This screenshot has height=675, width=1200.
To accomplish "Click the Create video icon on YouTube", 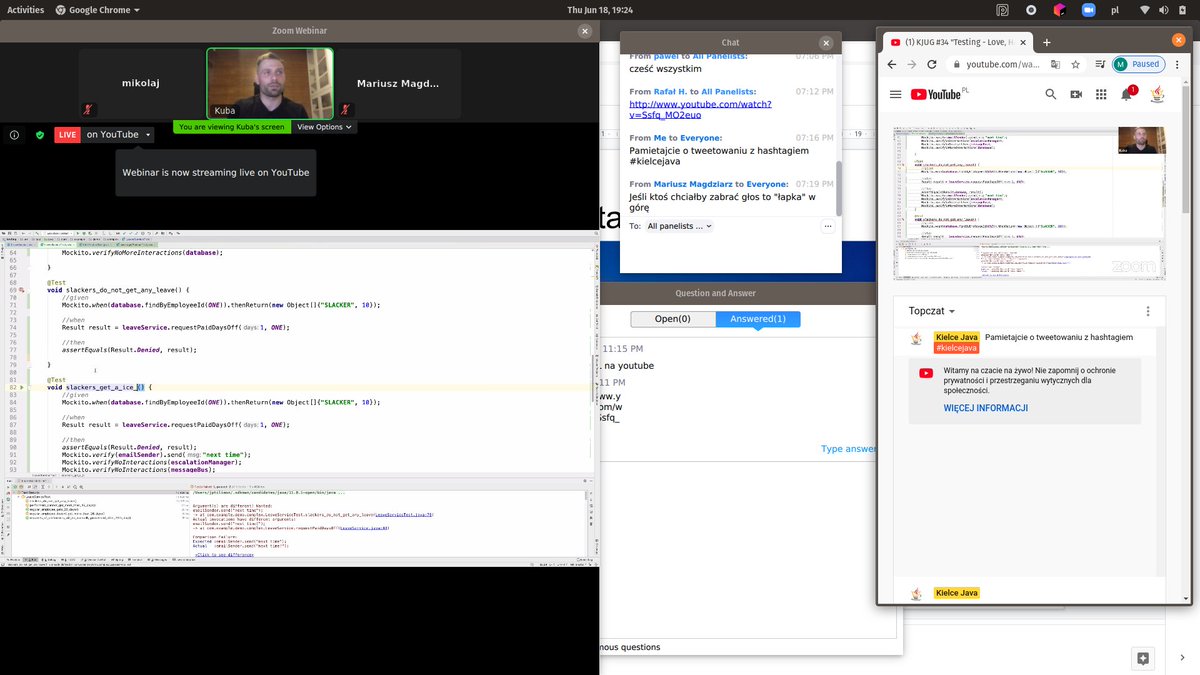I will click(x=1075, y=93).
